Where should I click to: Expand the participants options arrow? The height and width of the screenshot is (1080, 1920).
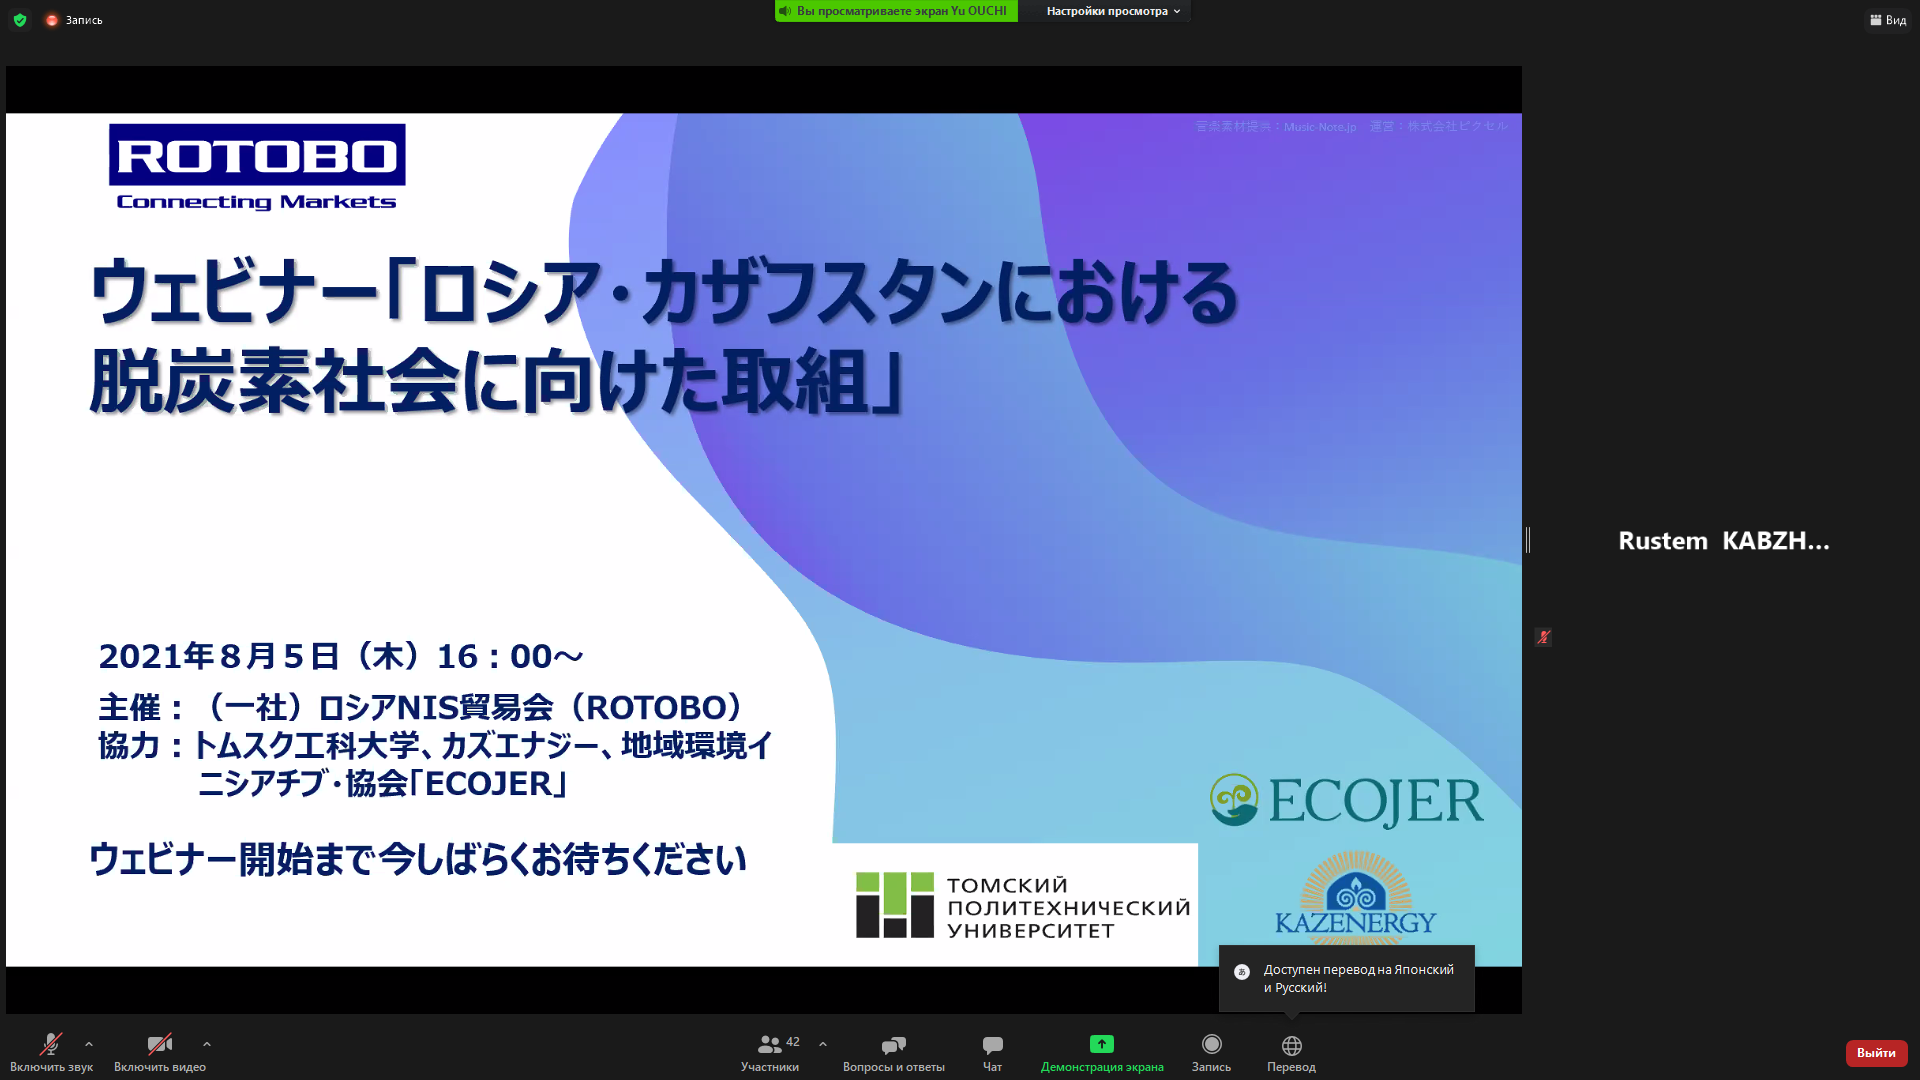(823, 1044)
